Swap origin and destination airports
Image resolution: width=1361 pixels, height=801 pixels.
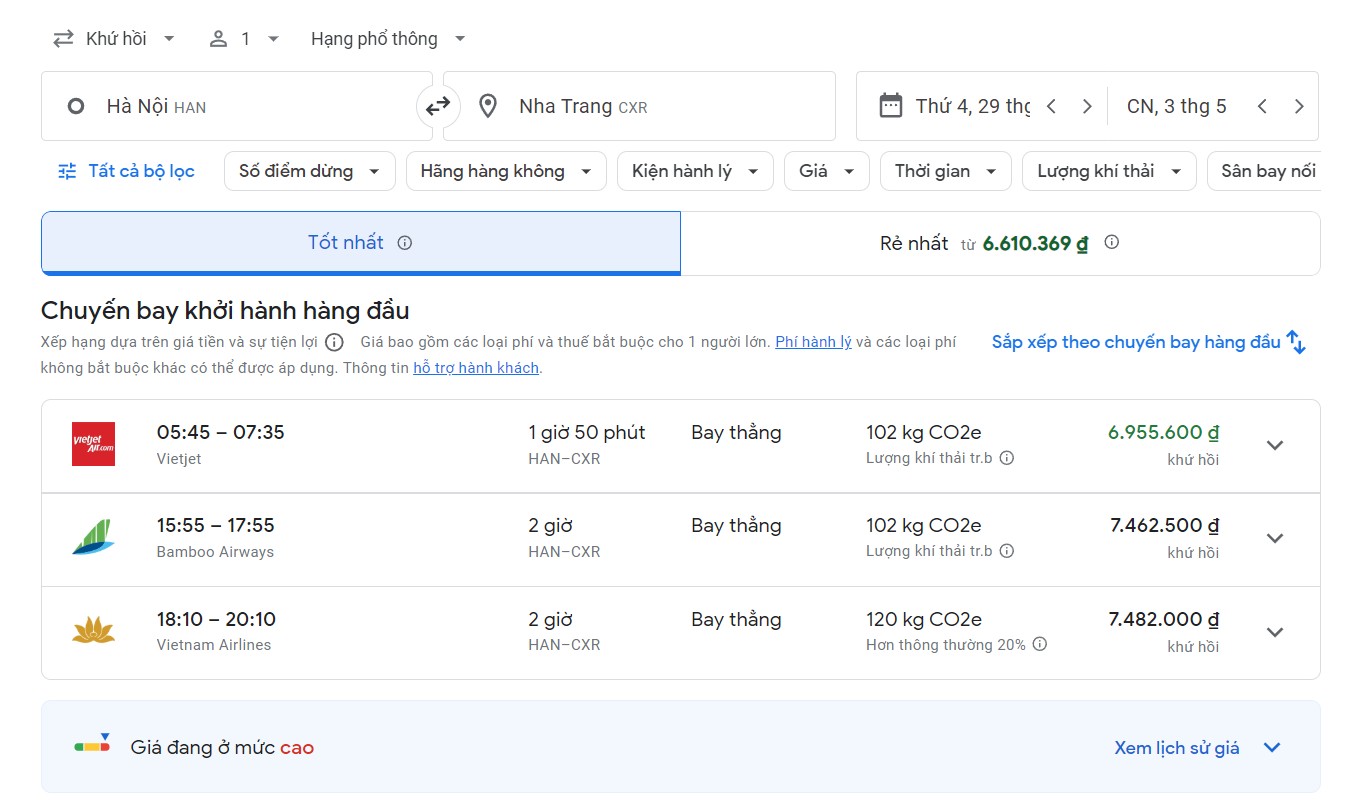[x=438, y=106]
